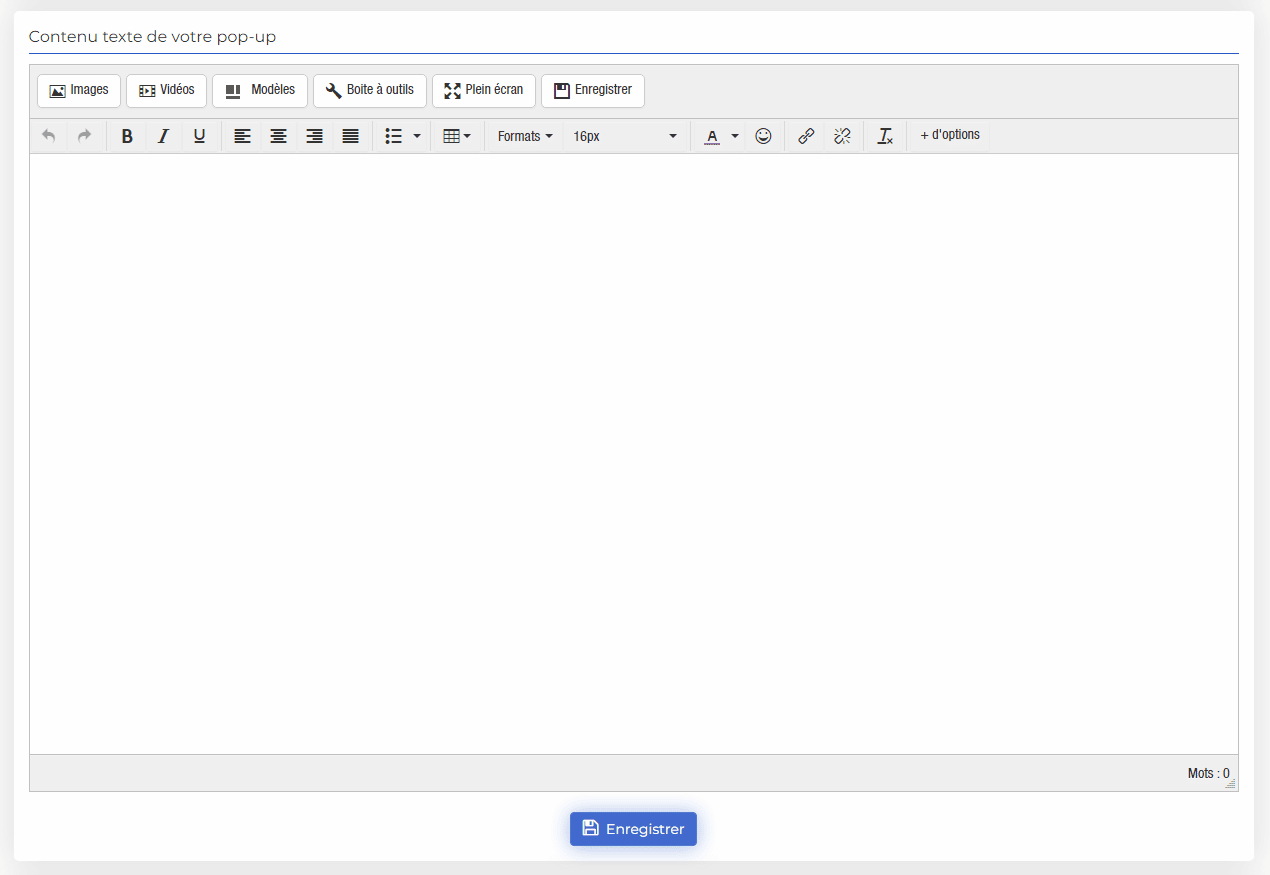Grab the editor resize handle corner

pyautogui.click(x=1231, y=784)
